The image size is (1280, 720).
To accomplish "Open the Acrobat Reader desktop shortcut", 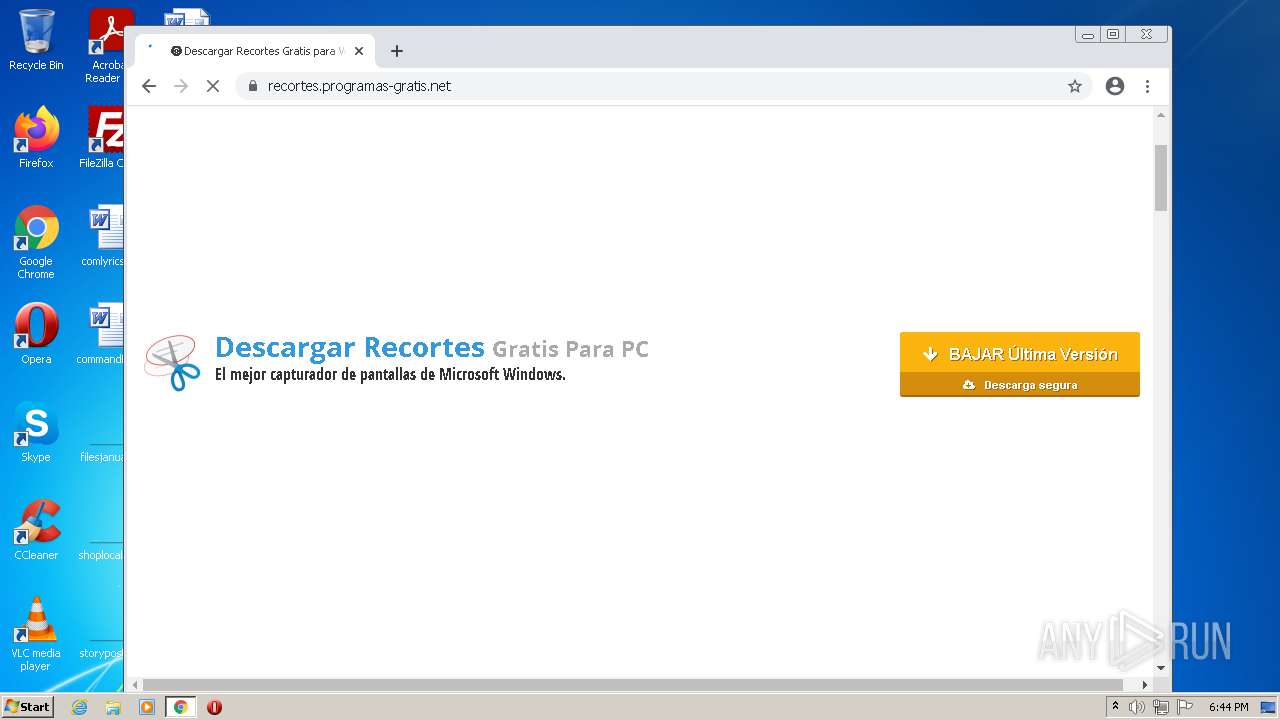I will click(107, 46).
